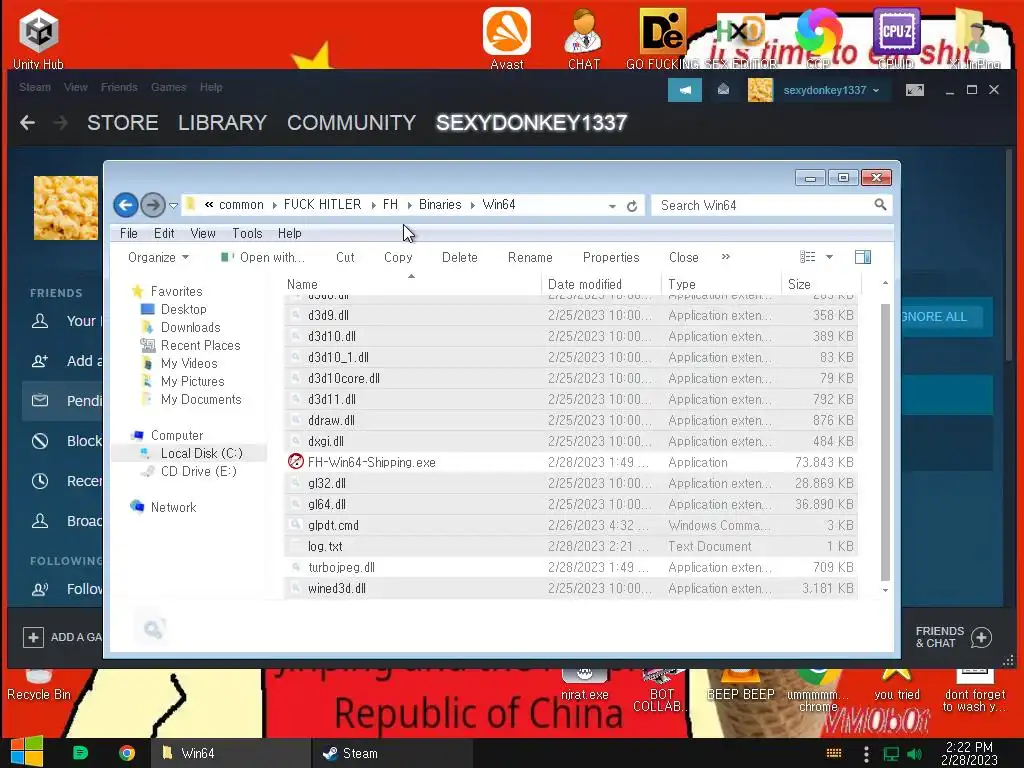Click the Binaries breadcrumb in address bar
Screen dimensions: 1024x768
(440, 204)
